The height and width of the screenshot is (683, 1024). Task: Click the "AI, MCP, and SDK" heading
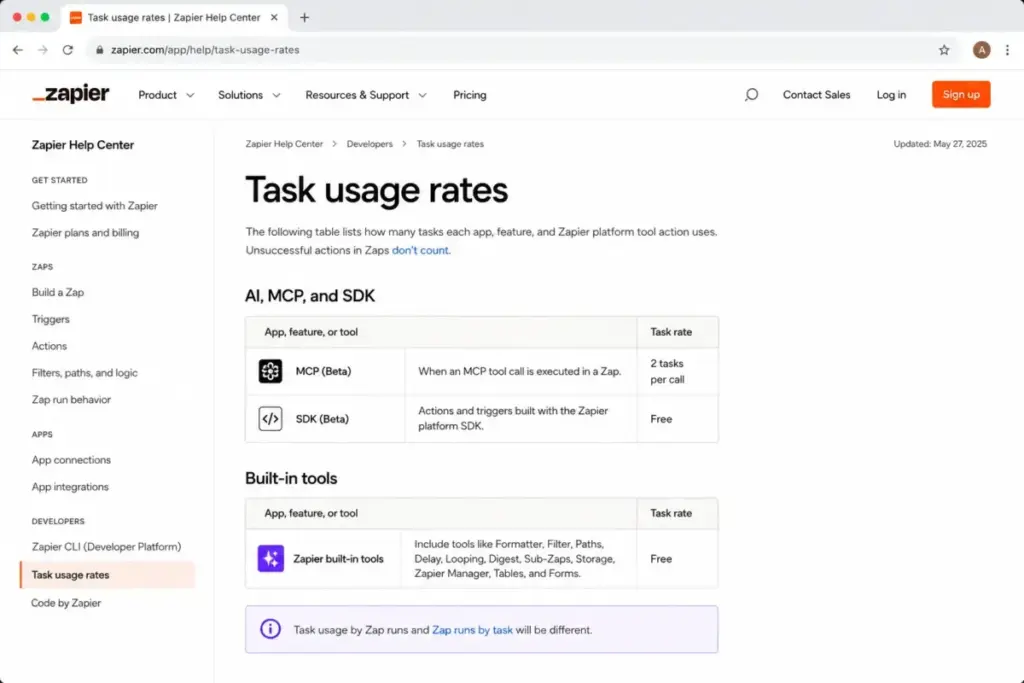(x=310, y=296)
